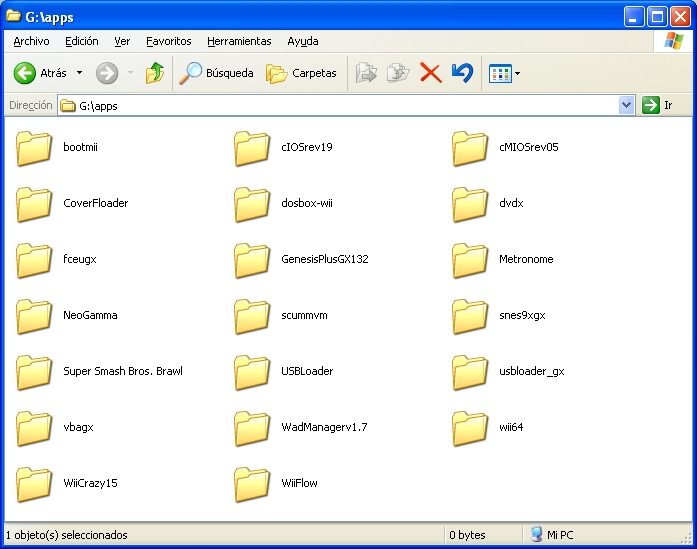Select the snes9xgx folder
The height and width of the screenshot is (549, 697).
(x=471, y=316)
